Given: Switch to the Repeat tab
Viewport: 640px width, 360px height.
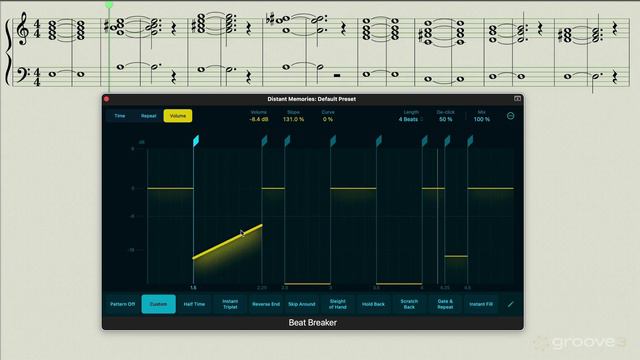Looking at the screenshot, I should 149,116.
